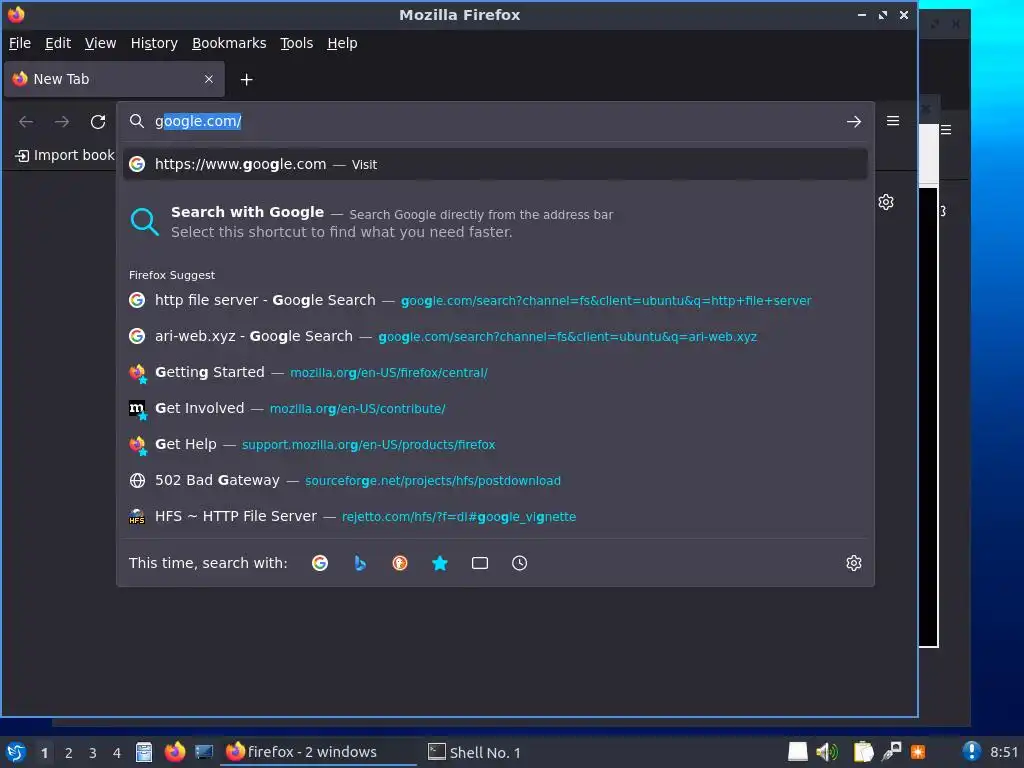
Task: Switch to workspace 2
Action: [69, 753]
